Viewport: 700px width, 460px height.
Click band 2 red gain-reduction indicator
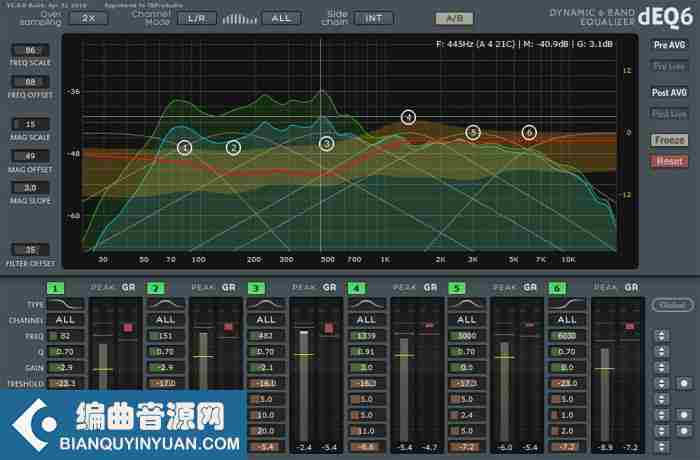click(228, 327)
